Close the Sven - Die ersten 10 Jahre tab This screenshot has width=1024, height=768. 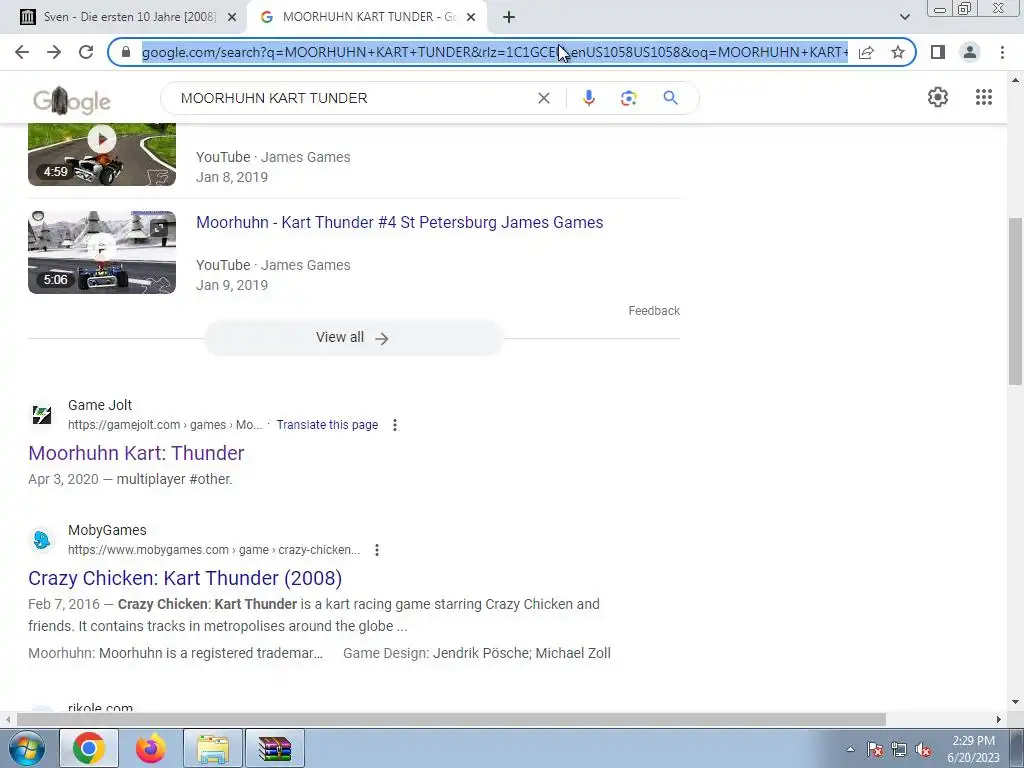tap(231, 17)
